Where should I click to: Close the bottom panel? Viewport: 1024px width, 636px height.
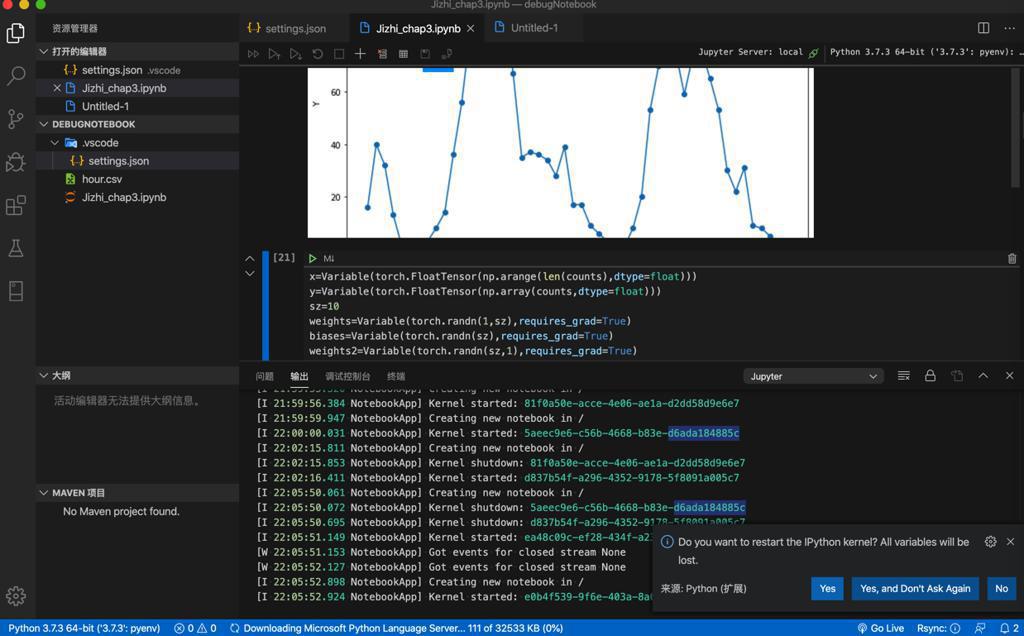point(1010,376)
